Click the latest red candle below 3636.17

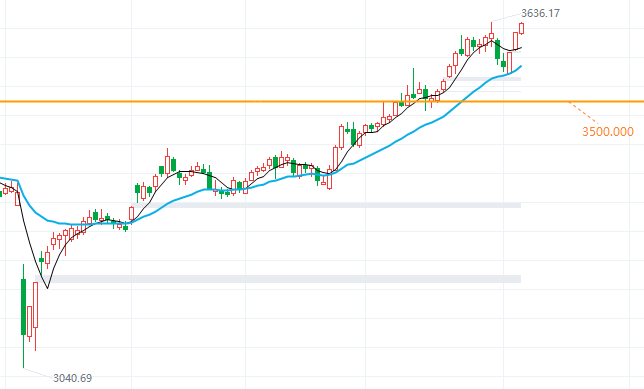(522, 28)
